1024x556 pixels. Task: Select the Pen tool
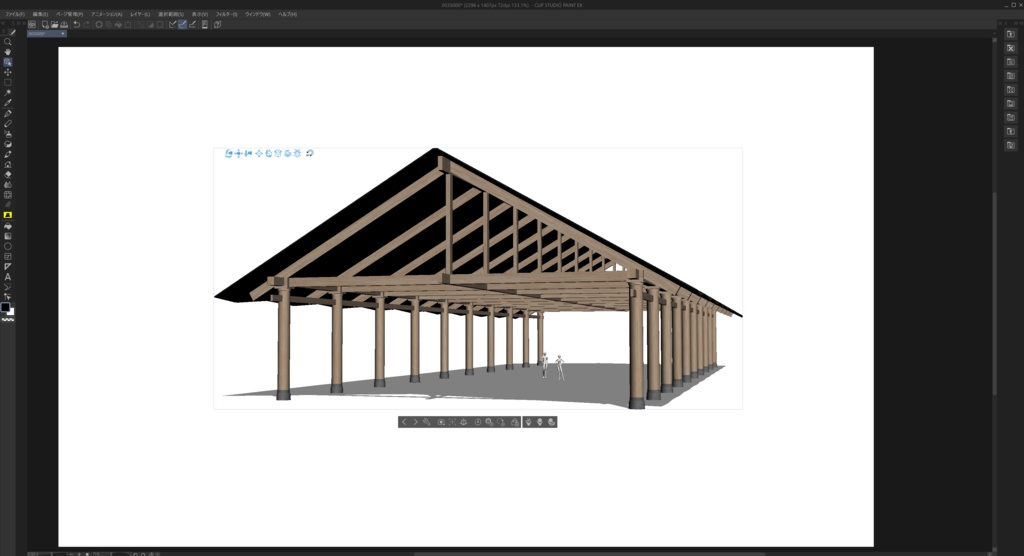coord(8,114)
